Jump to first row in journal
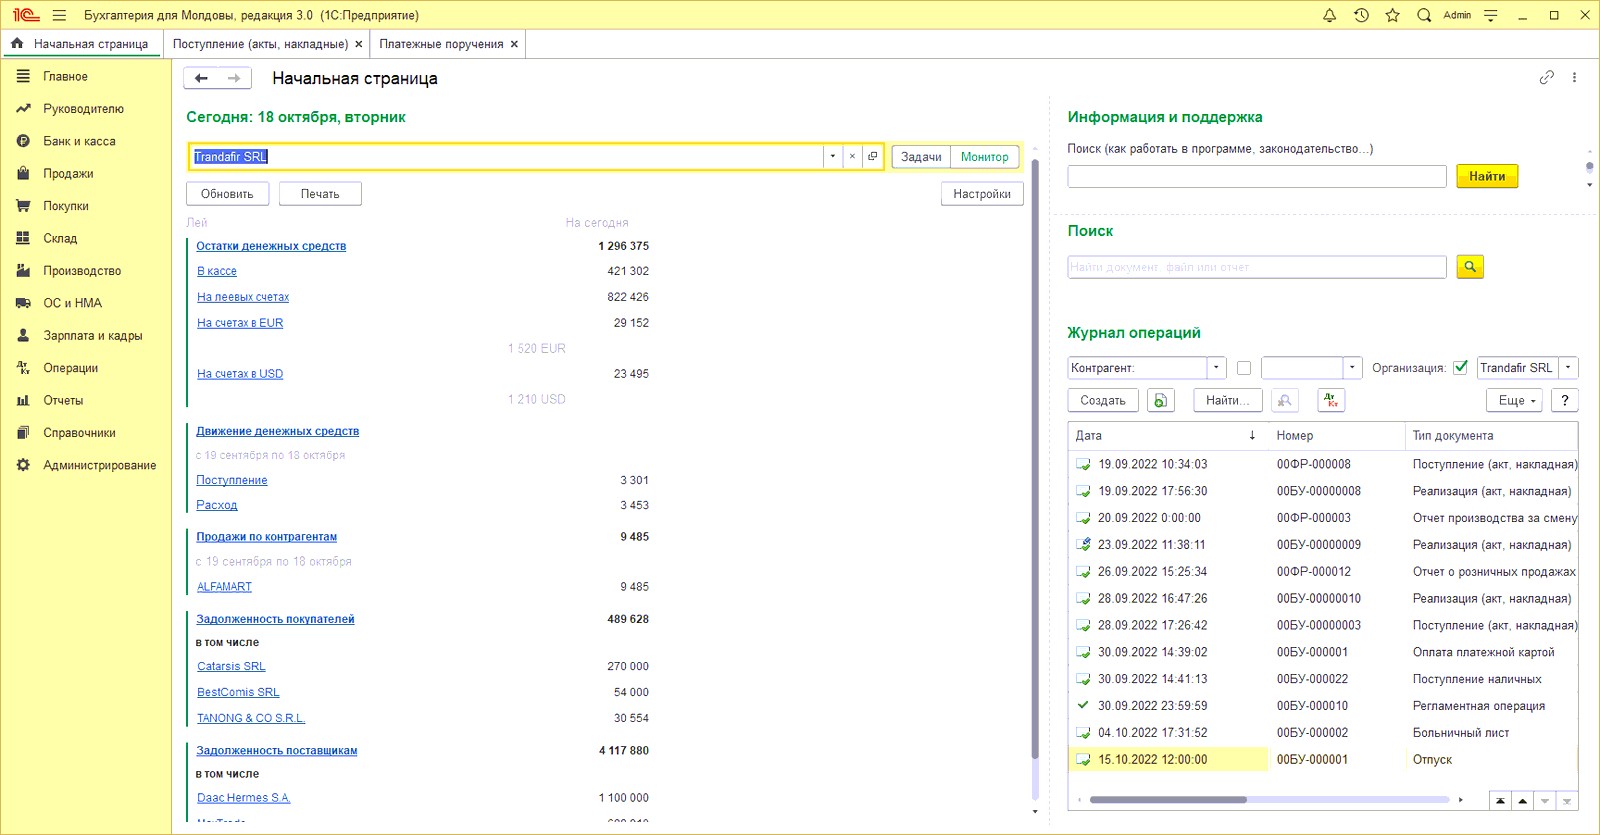The height and width of the screenshot is (835, 1600). click(1500, 801)
